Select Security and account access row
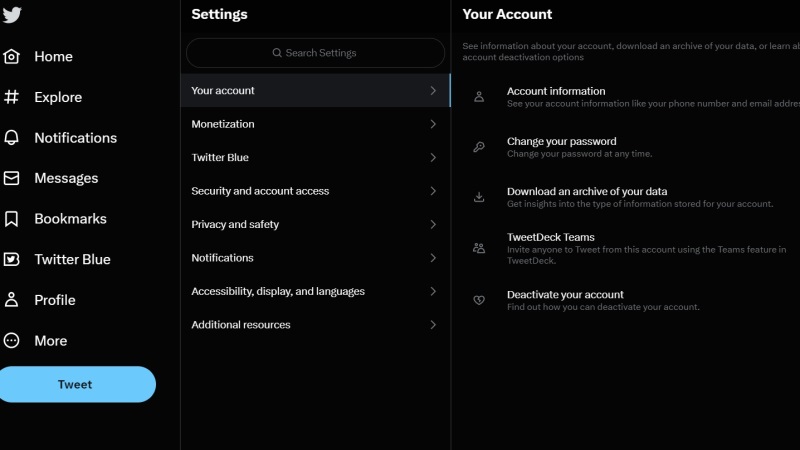 coord(315,191)
